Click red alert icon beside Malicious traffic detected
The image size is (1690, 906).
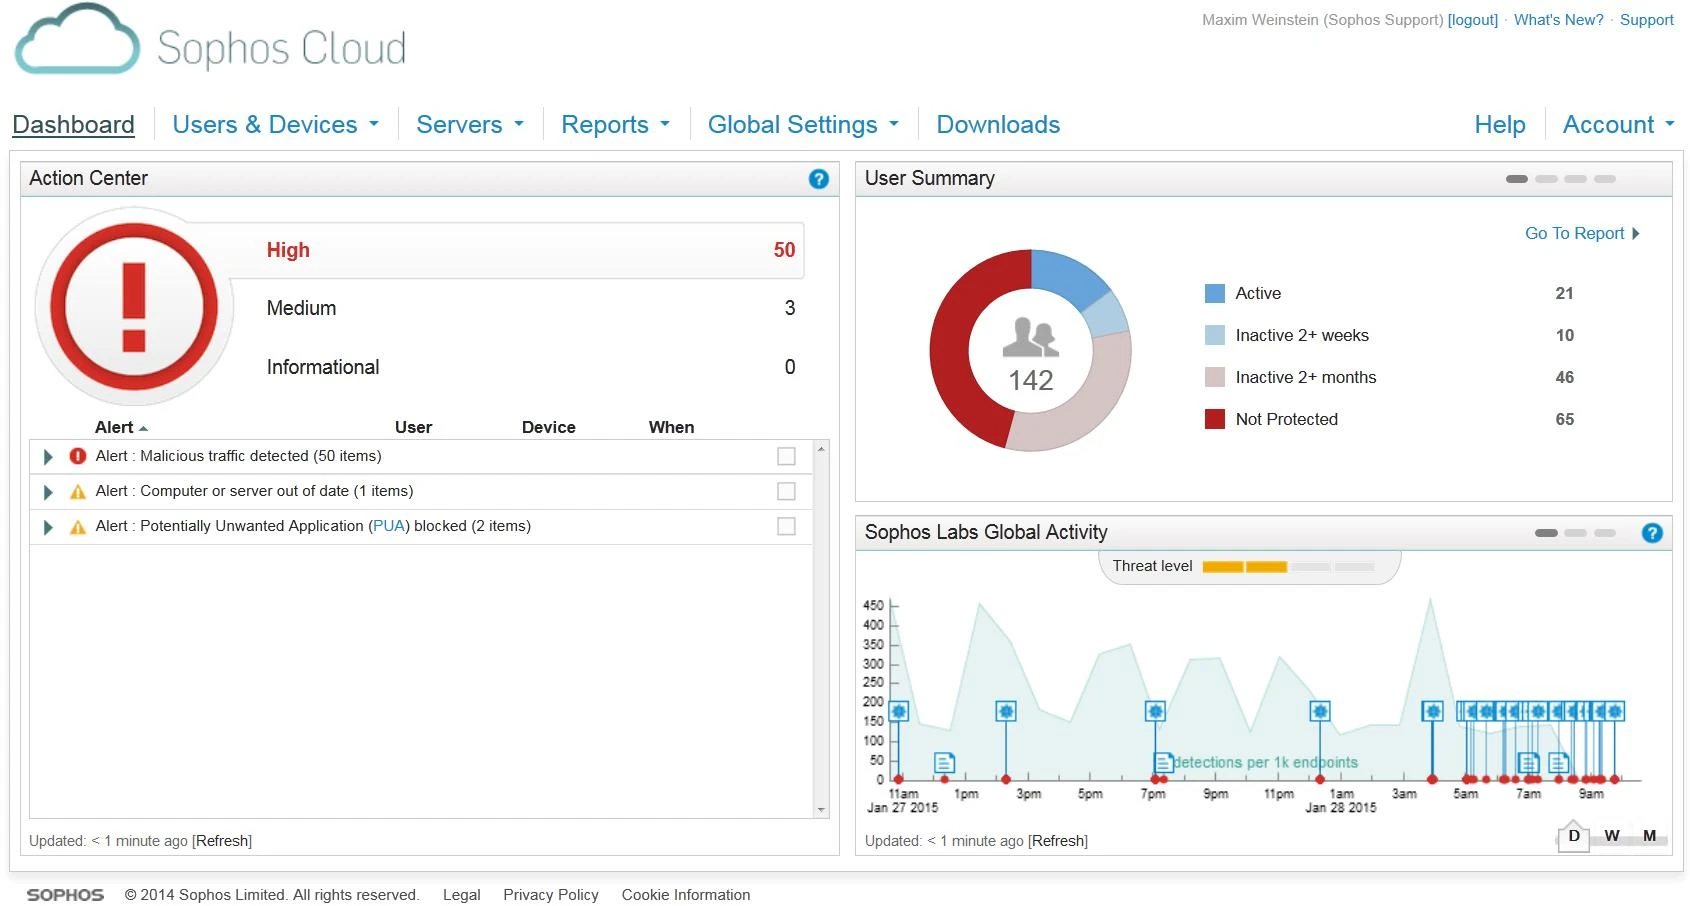pyautogui.click(x=78, y=456)
